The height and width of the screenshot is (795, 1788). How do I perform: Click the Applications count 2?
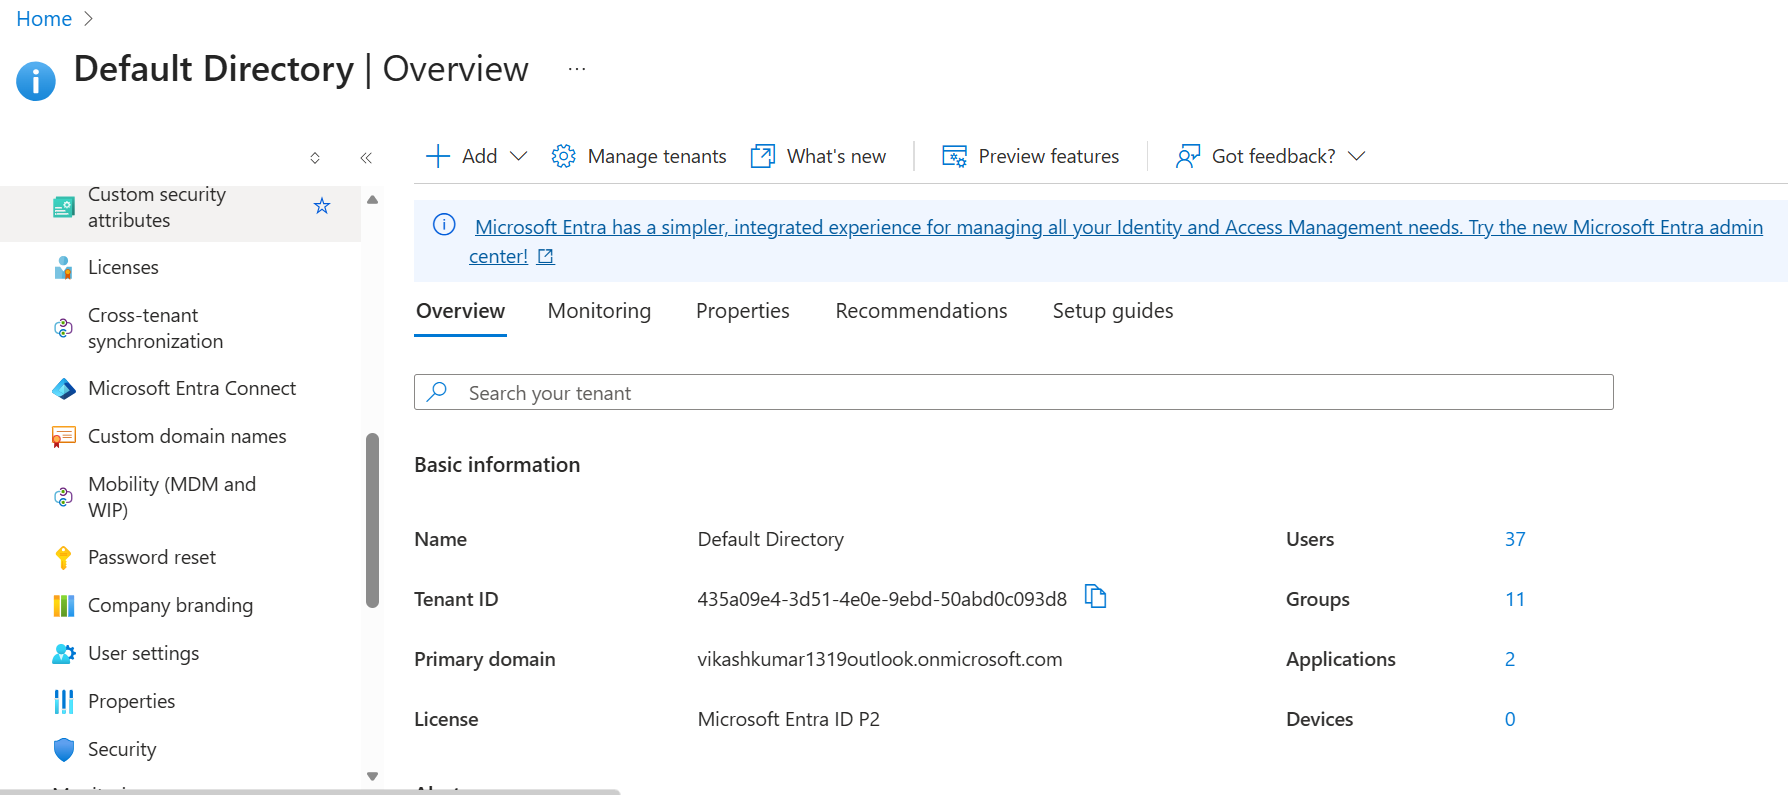pos(1510,659)
